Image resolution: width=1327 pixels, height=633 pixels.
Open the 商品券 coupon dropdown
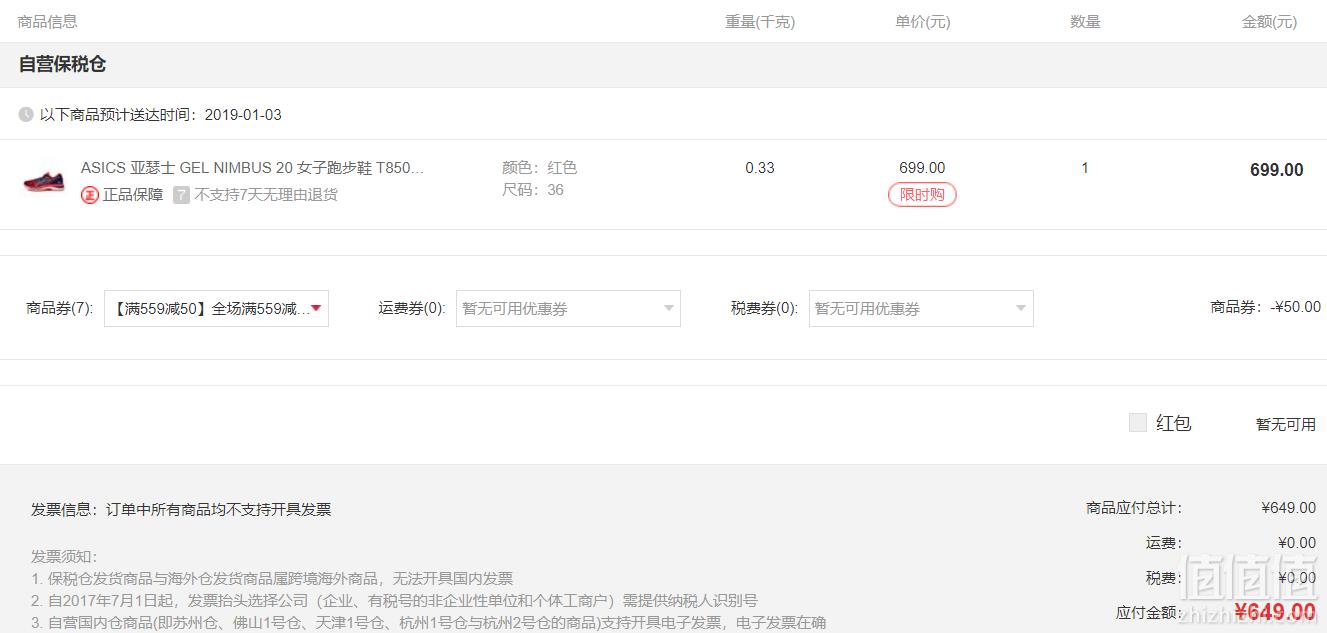click(x=216, y=309)
